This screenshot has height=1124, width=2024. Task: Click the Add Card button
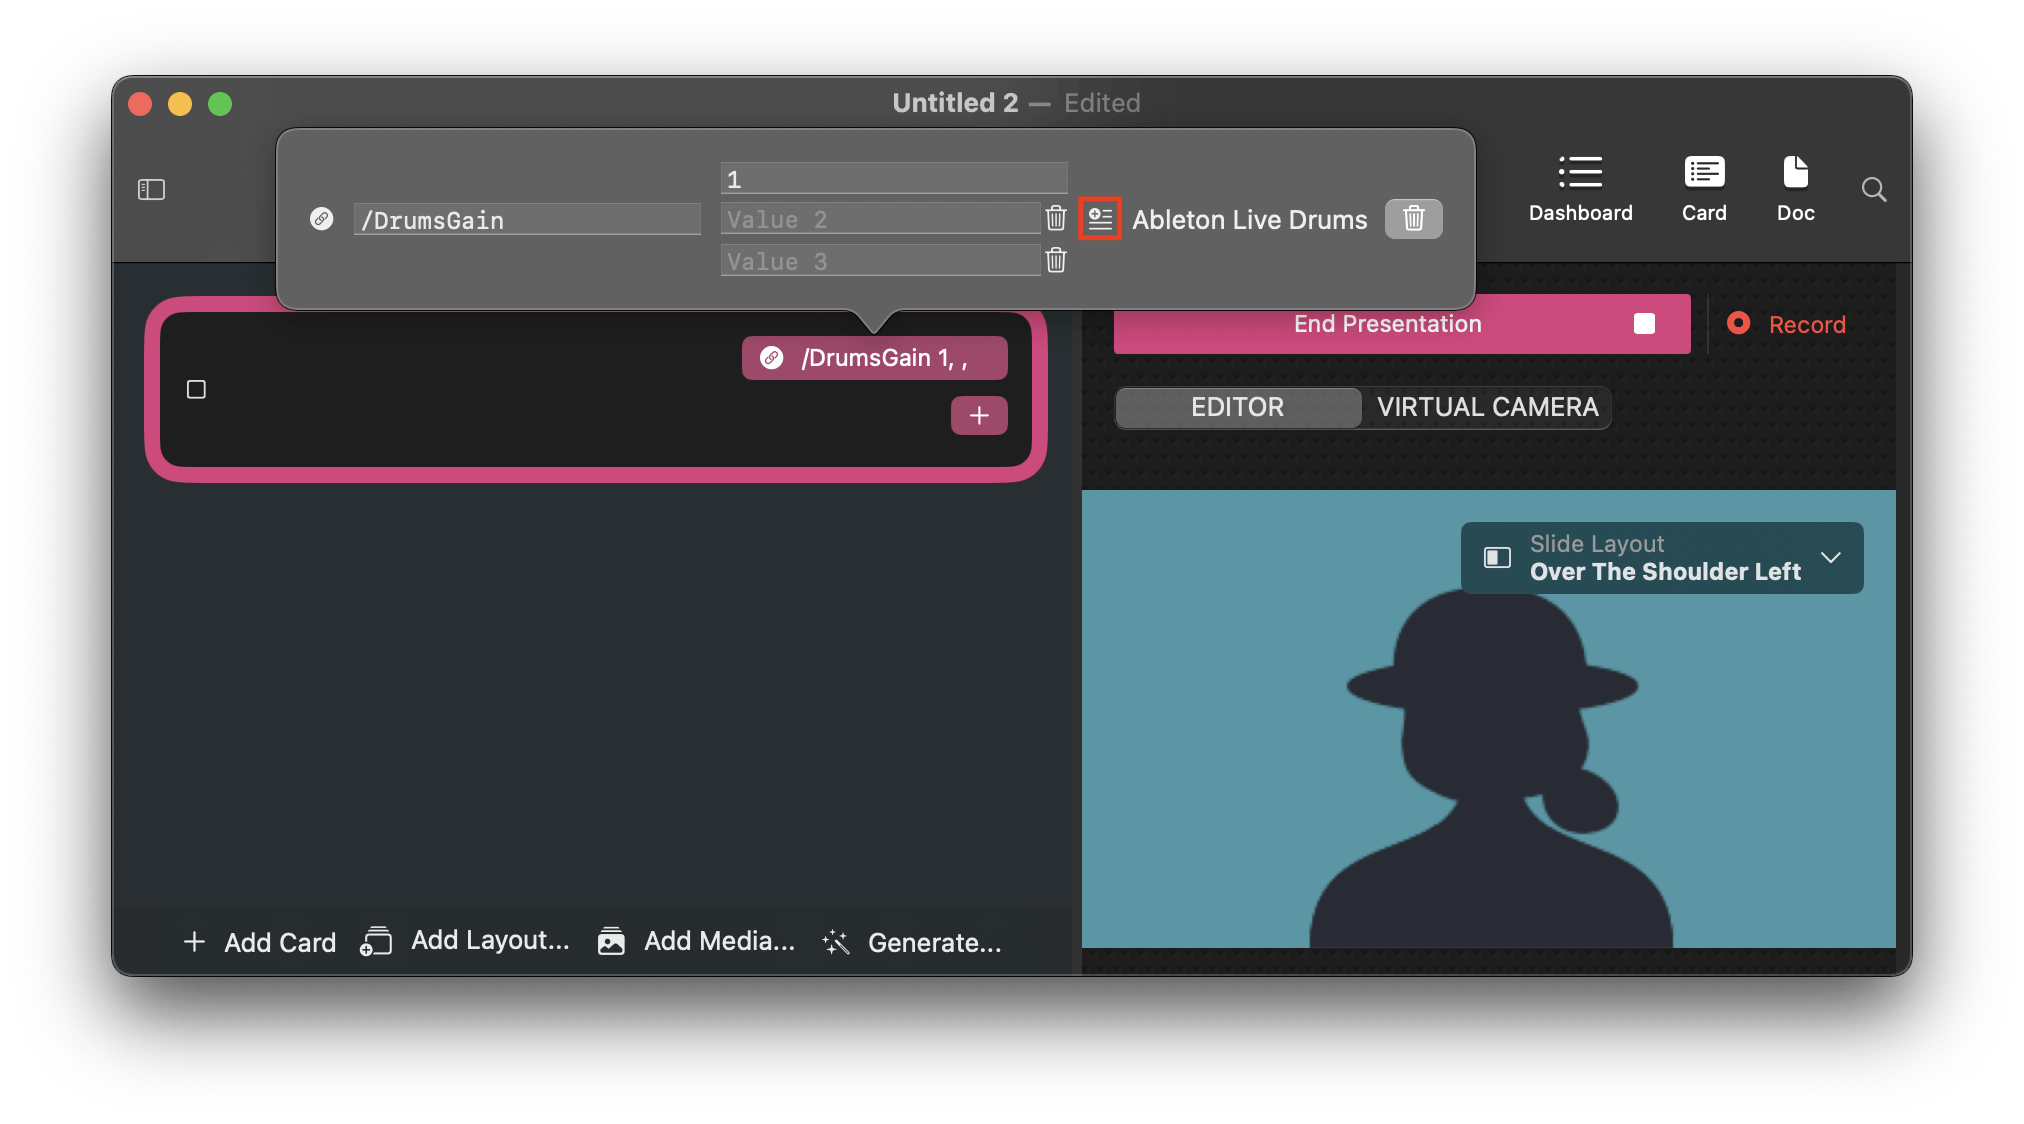(x=260, y=942)
